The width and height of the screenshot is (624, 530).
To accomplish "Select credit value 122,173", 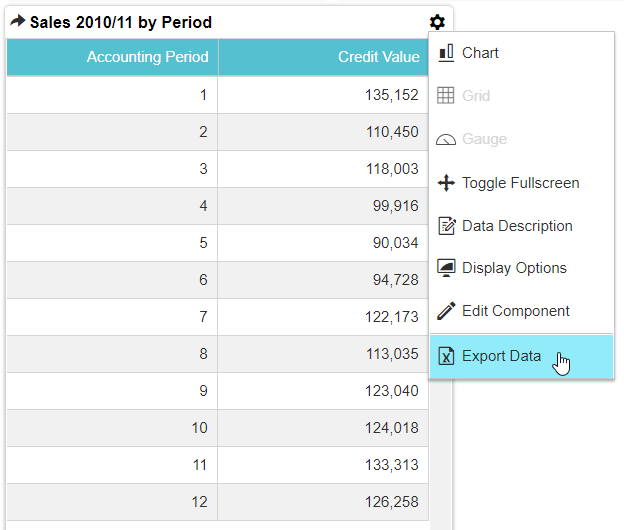I will [x=392, y=317].
